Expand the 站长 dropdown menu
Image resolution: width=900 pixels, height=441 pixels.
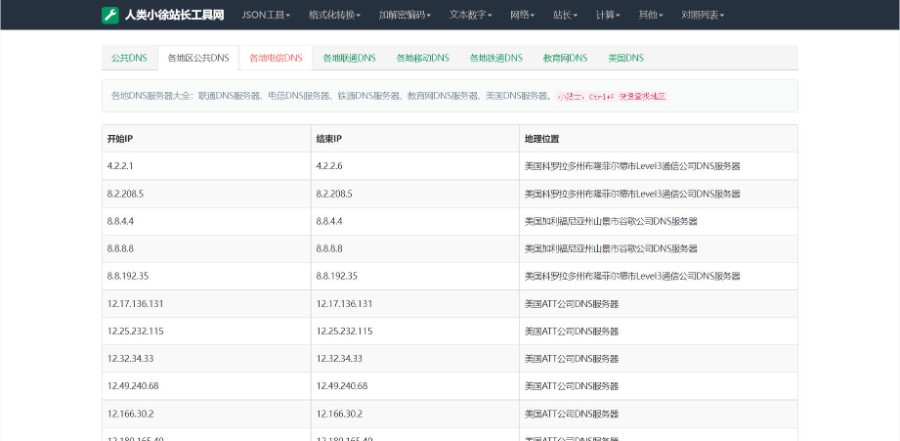click(565, 15)
